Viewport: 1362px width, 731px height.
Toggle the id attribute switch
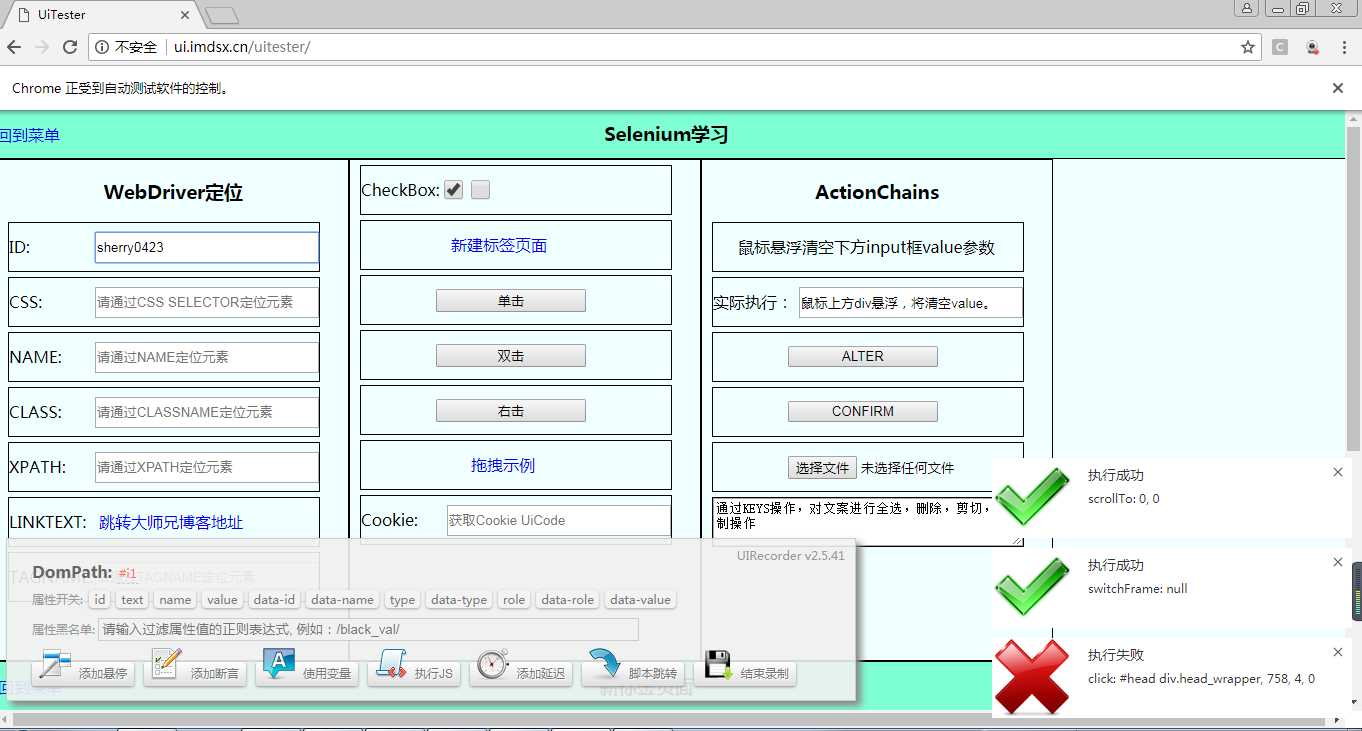(x=99, y=600)
